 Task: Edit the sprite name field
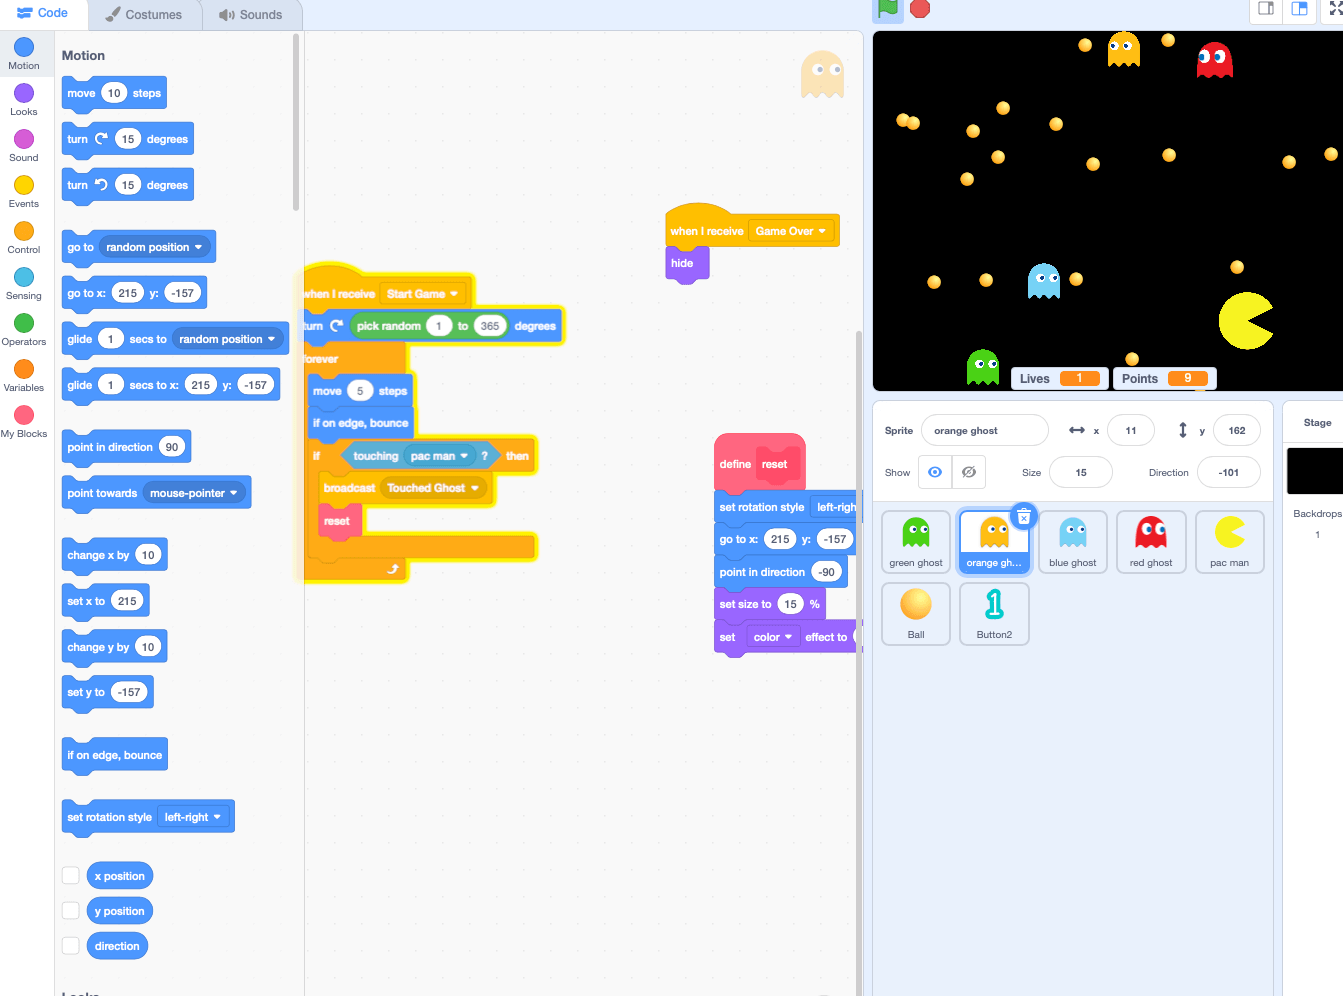984,430
